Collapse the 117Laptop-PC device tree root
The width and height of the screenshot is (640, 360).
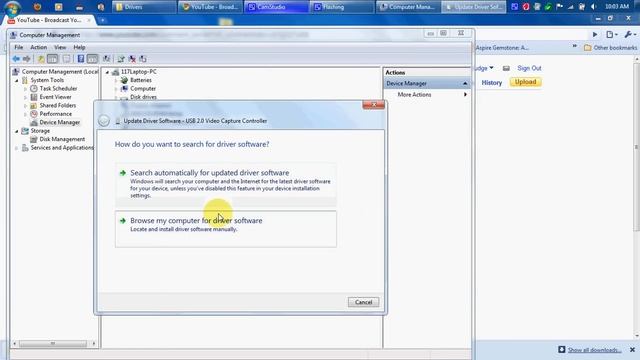(x=107, y=72)
